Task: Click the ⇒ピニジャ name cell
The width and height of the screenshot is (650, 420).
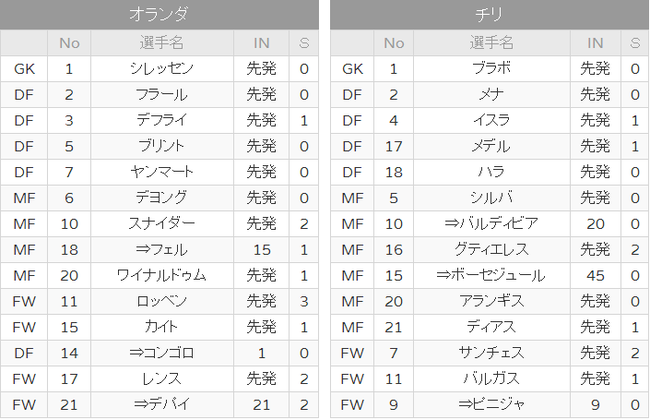Action: tap(492, 404)
